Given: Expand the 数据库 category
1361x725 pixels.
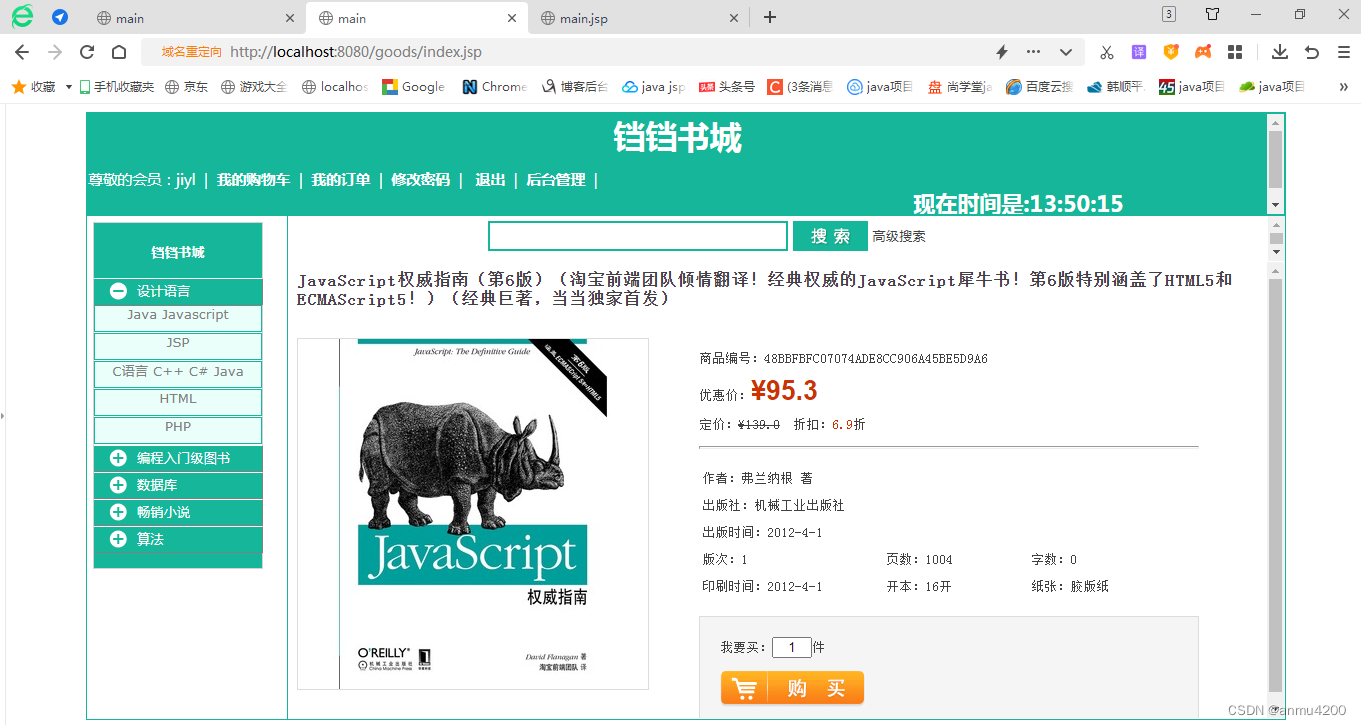Looking at the screenshot, I should (x=178, y=485).
